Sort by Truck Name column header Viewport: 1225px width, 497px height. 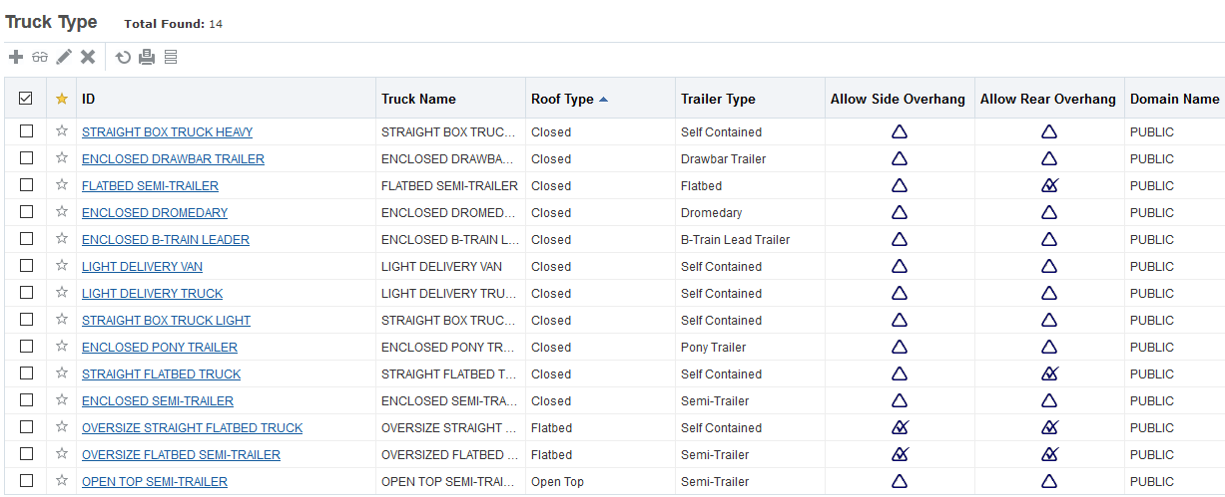coord(418,99)
